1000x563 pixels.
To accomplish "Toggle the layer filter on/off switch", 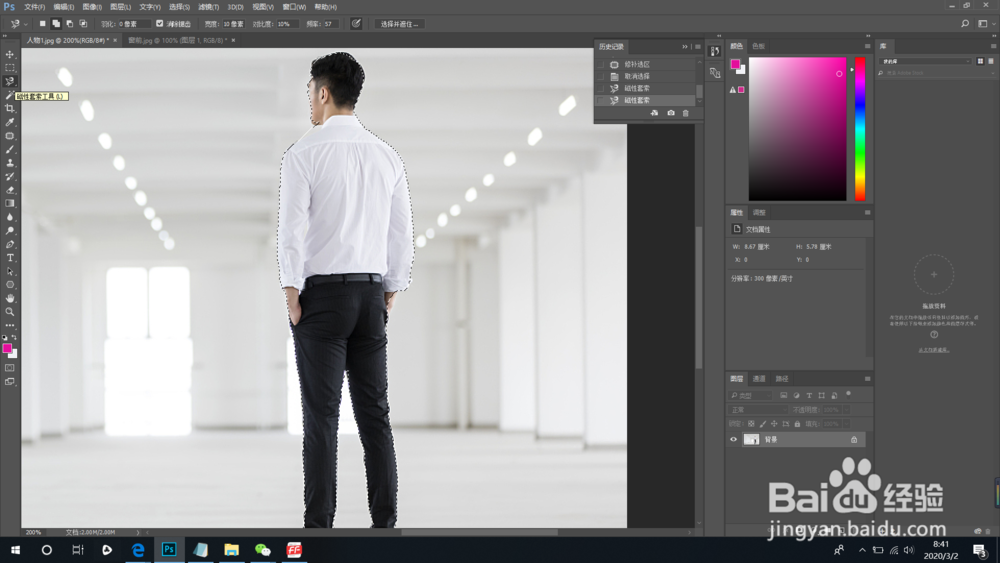I will [x=848, y=394].
